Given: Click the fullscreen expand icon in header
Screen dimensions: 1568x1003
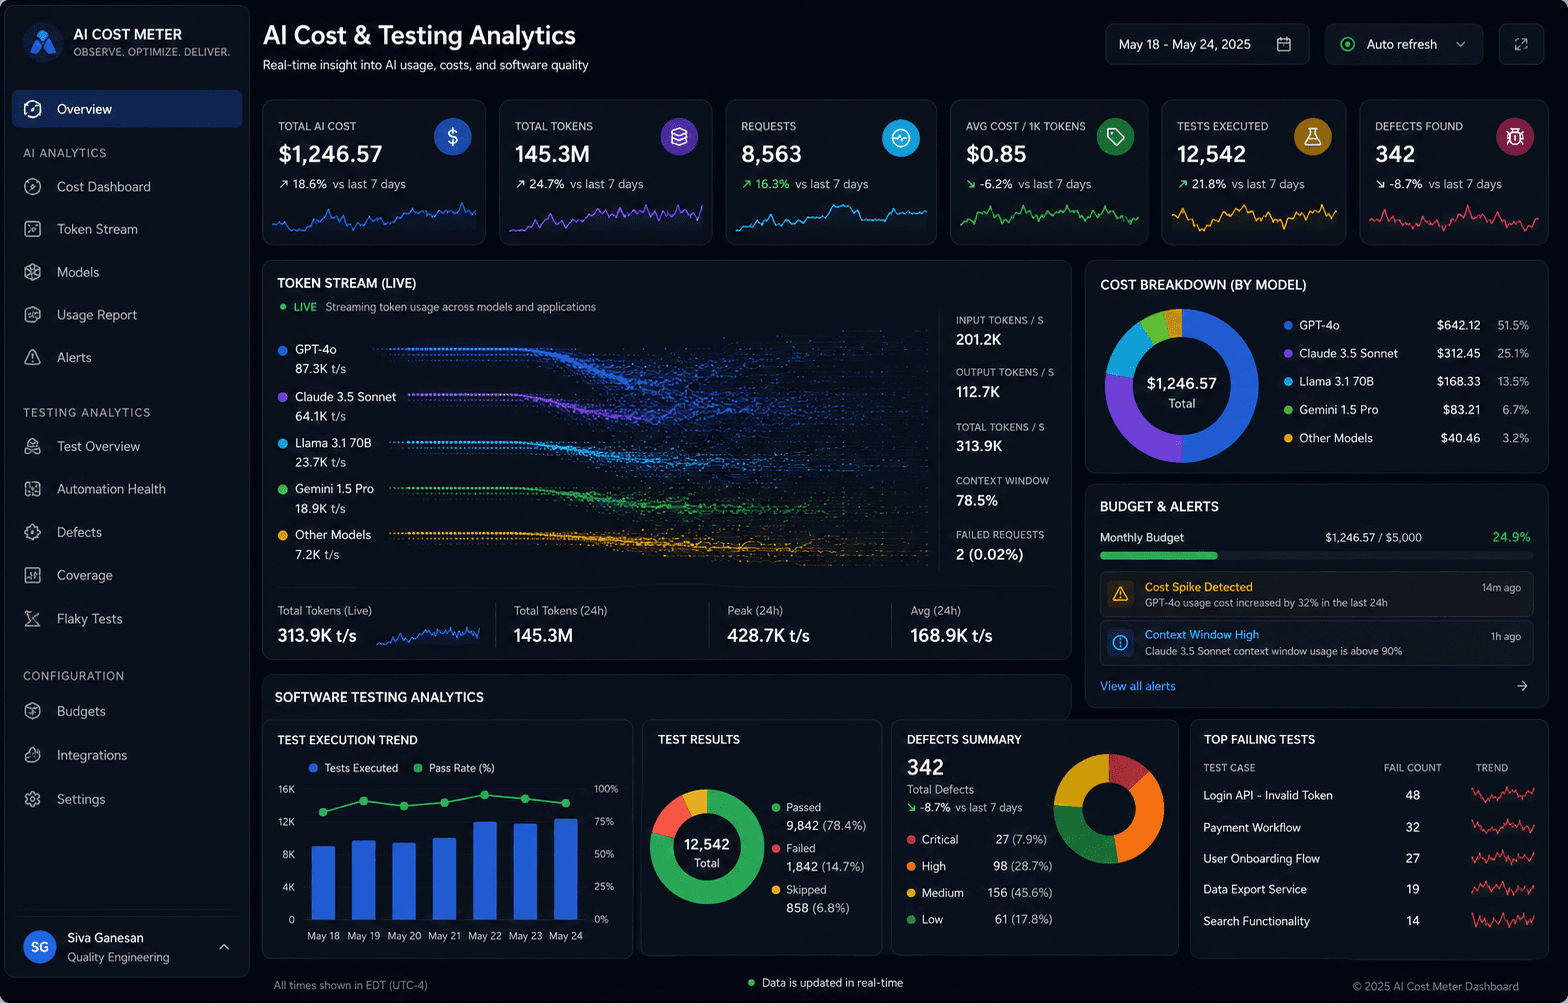Looking at the screenshot, I should click(1521, 44).
